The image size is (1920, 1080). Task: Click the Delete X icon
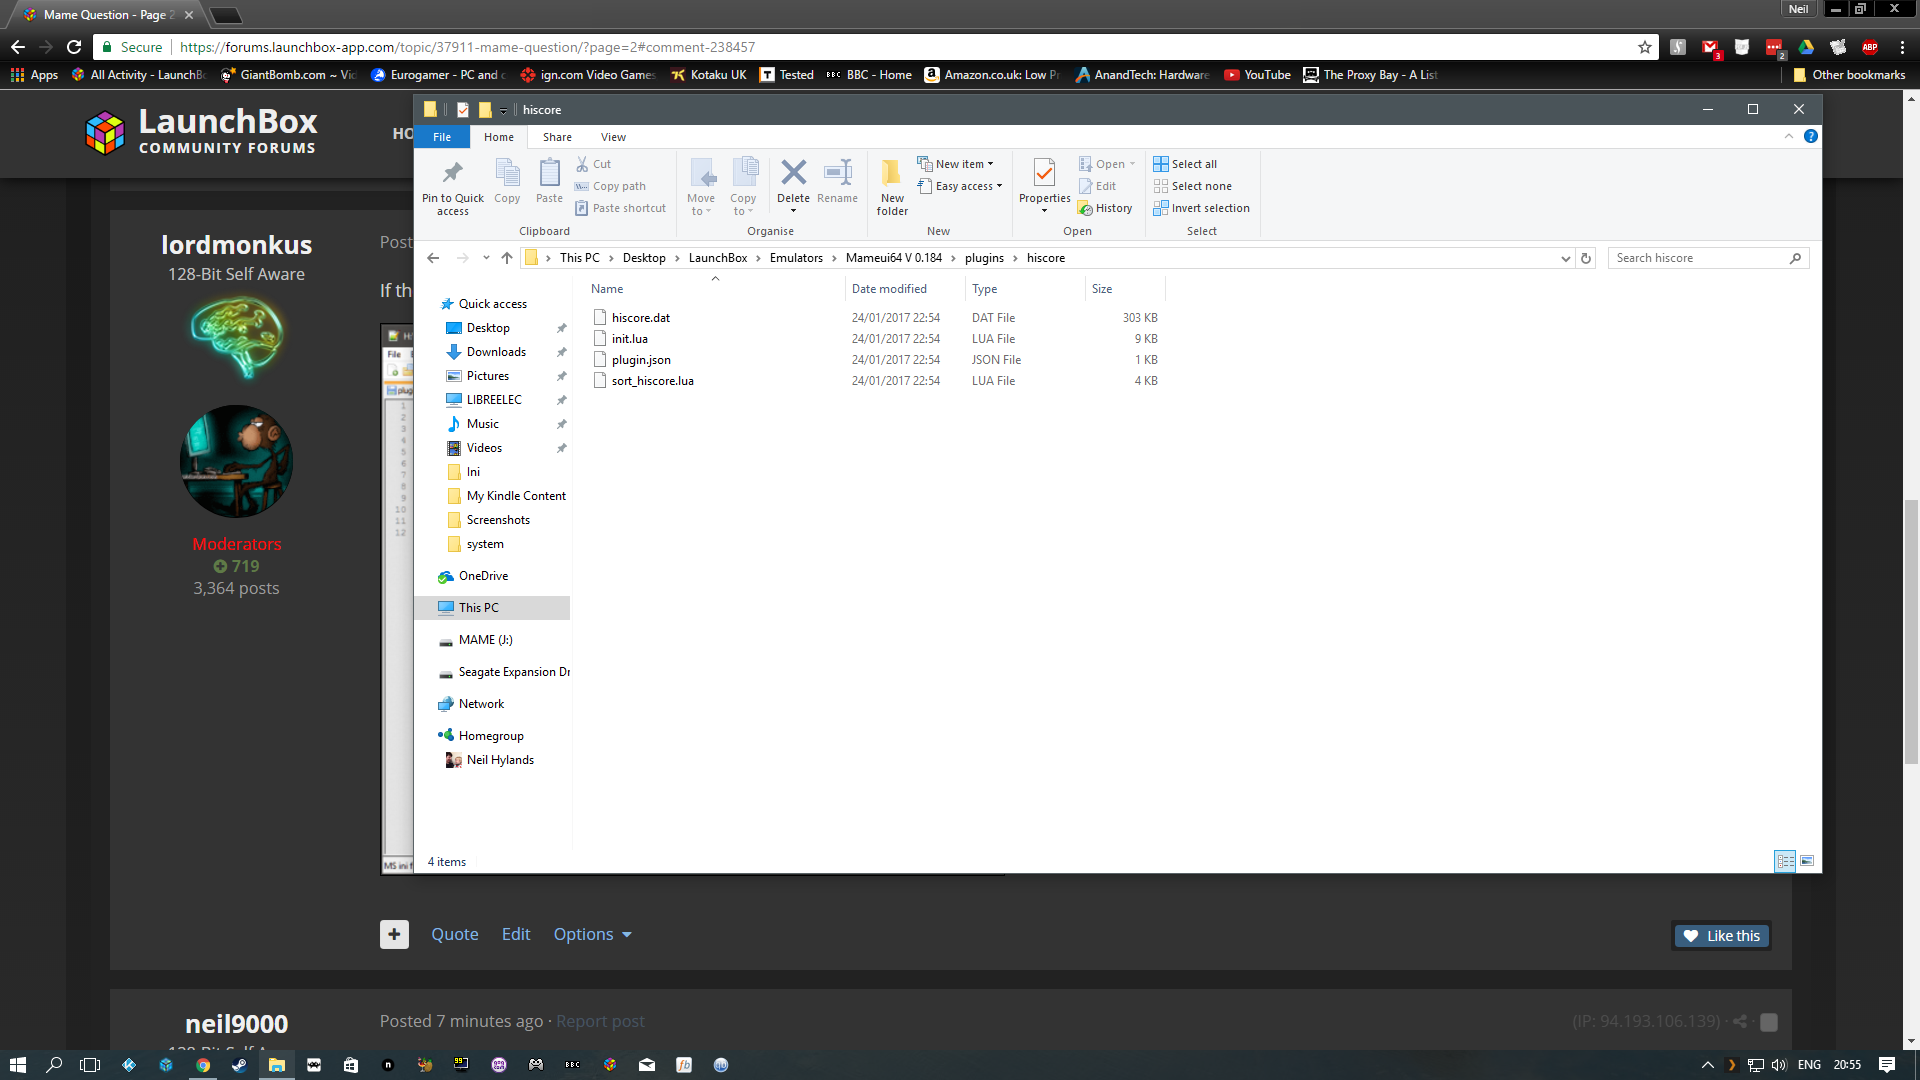click(793, 173)
